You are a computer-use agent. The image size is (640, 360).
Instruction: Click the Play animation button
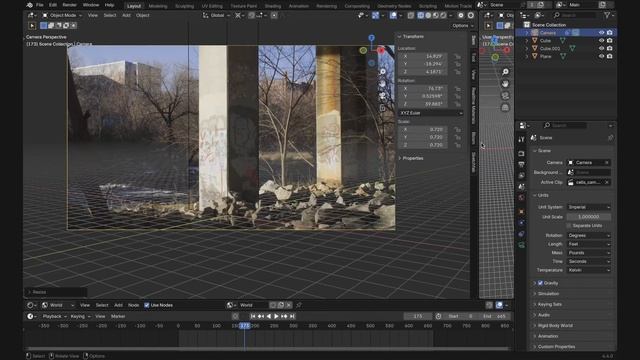coord(276,316)
